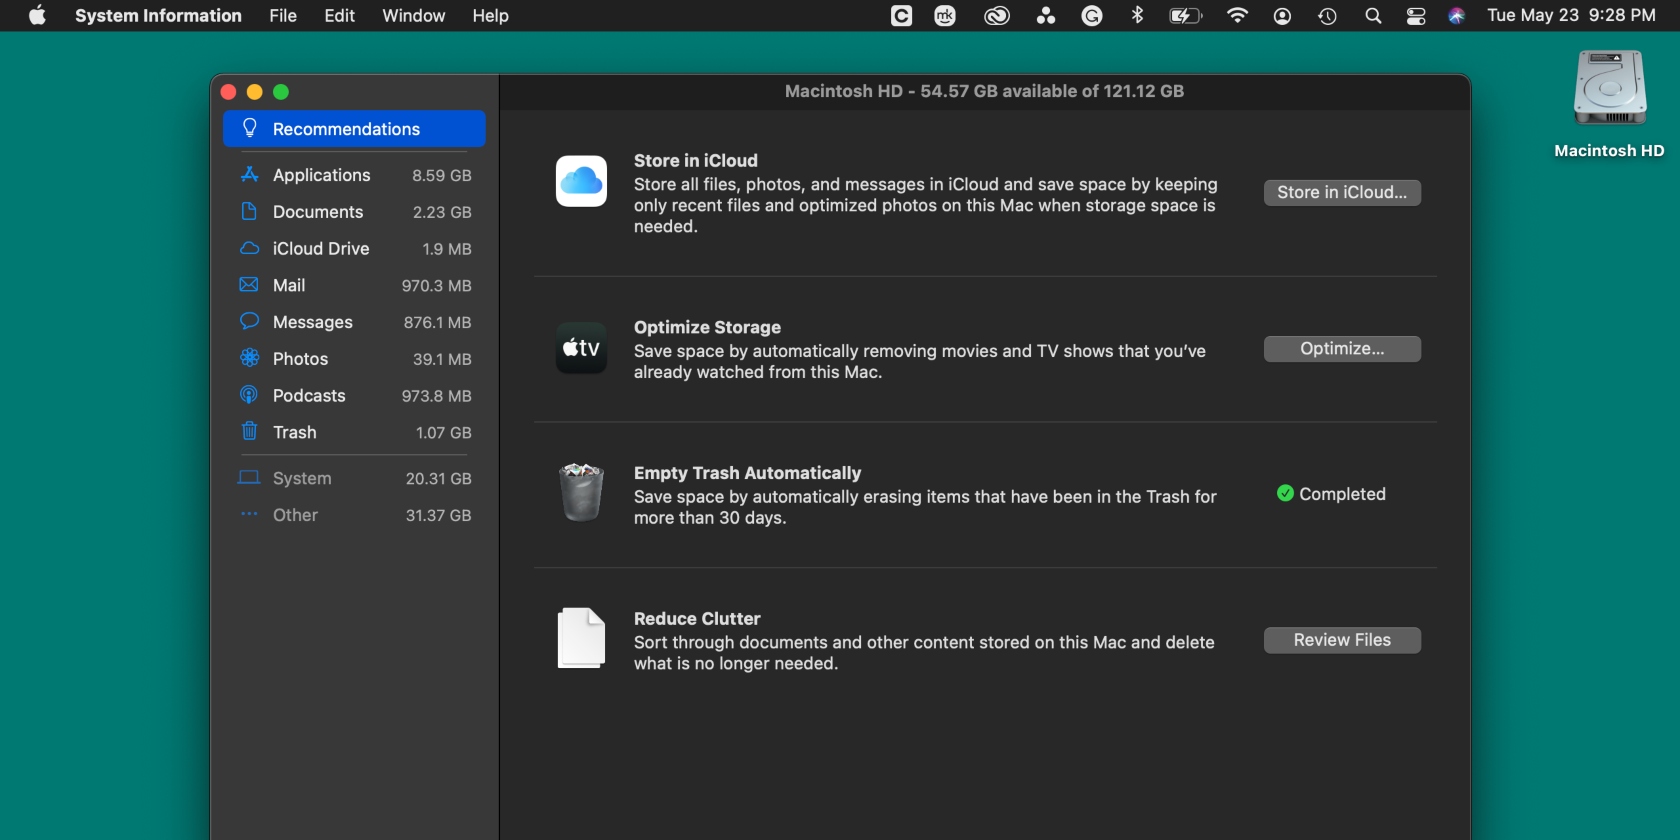Viewport: 1680px width, 840px height.
Task: Click the System laptop icon
Action: (249, 478)
